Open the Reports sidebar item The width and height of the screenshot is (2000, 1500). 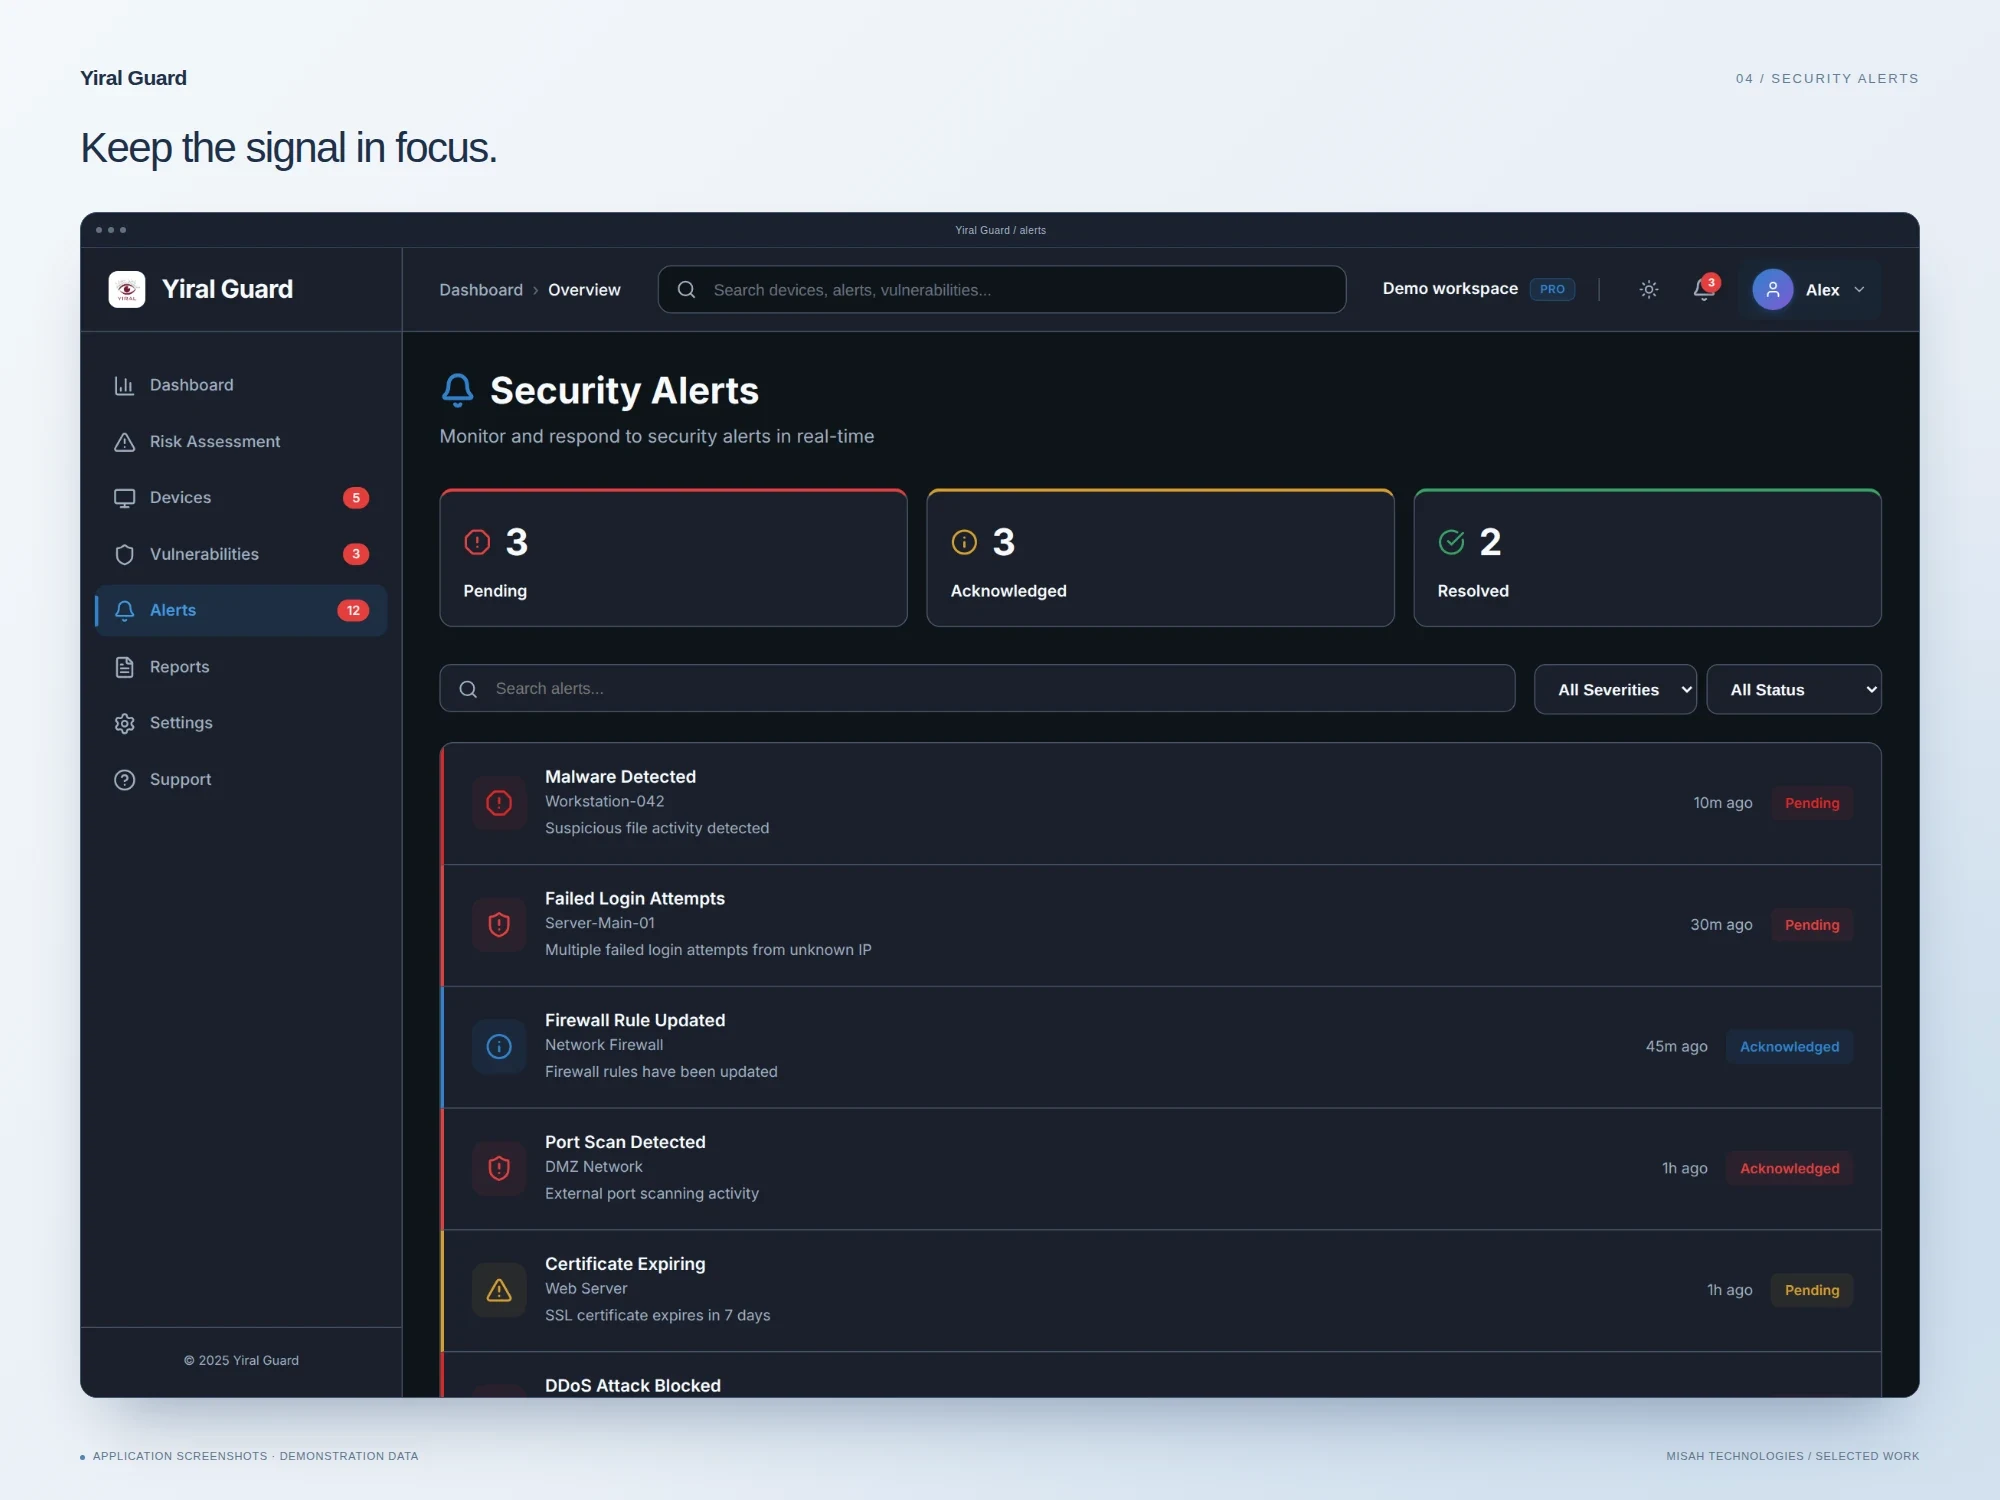coord(241,667)
